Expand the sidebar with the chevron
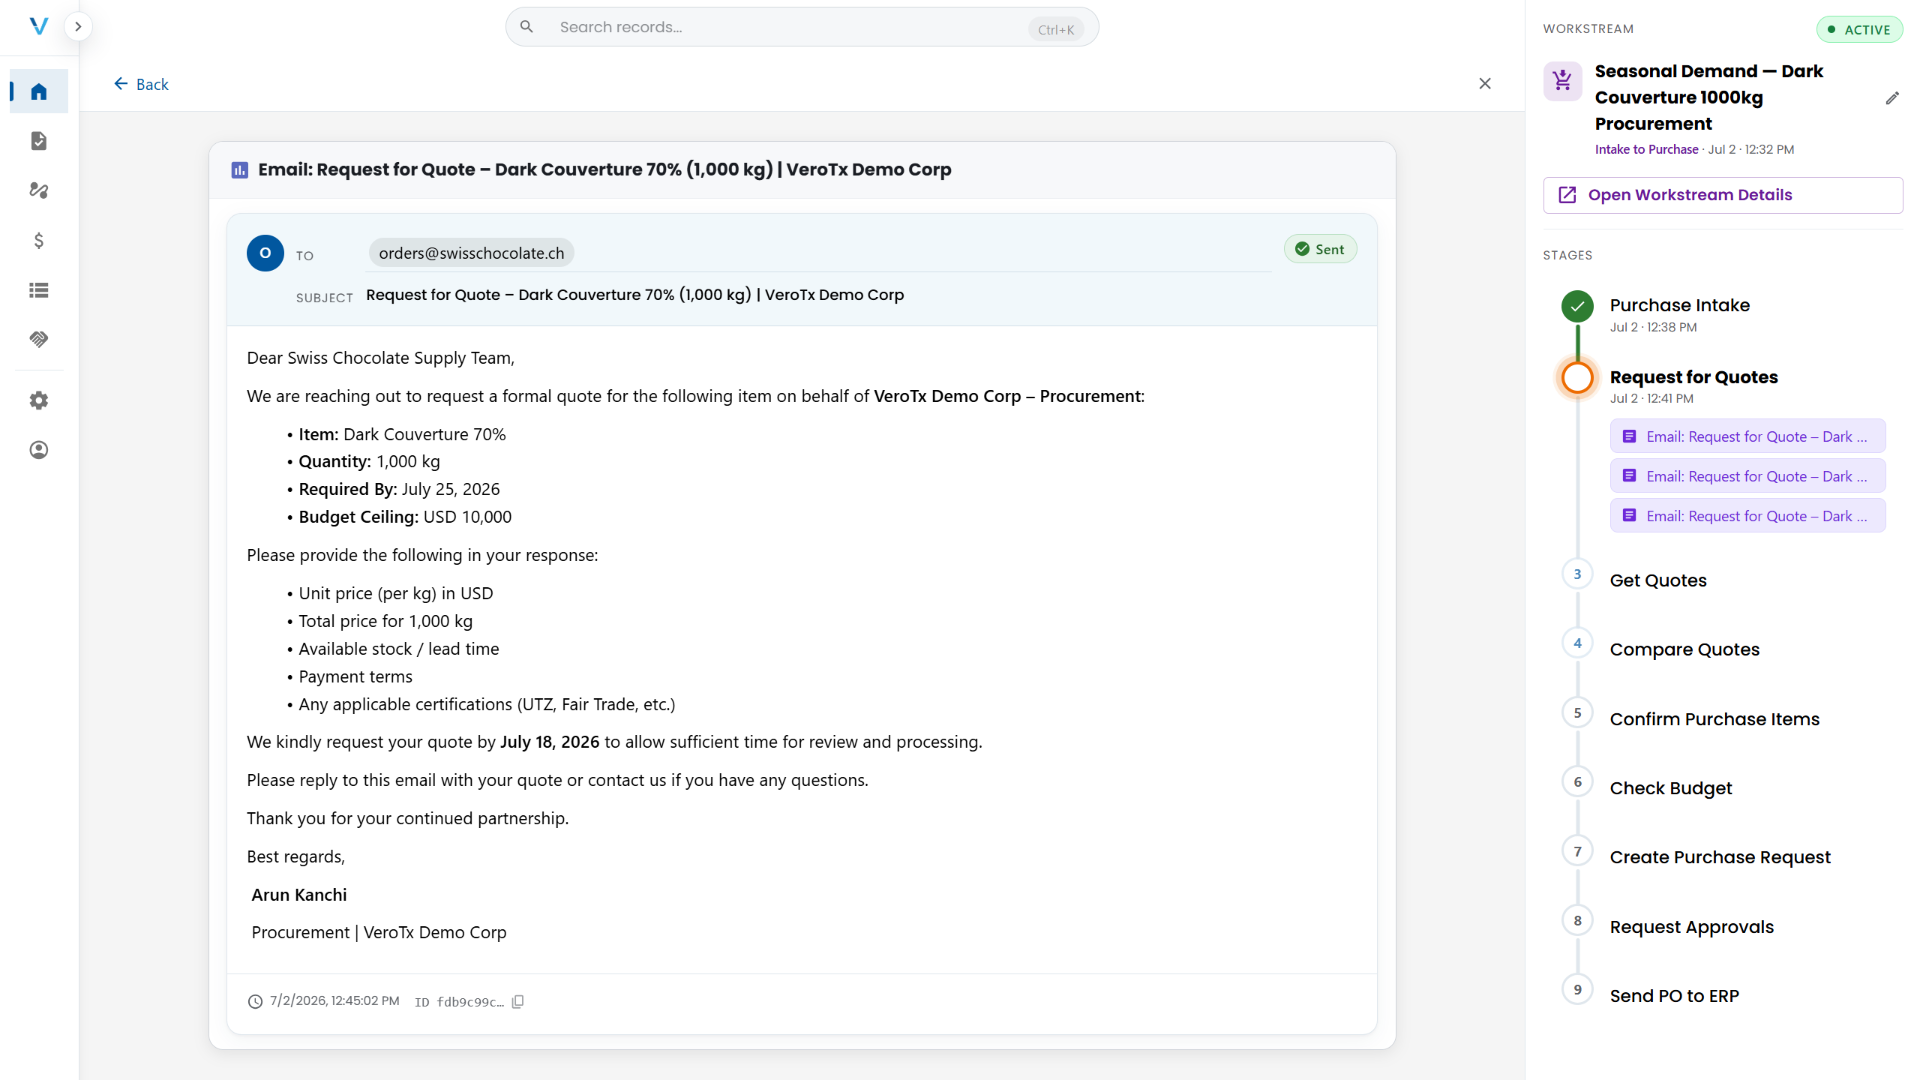Viewport: 1920px width, 1080px height. click(x=78, y=27)
